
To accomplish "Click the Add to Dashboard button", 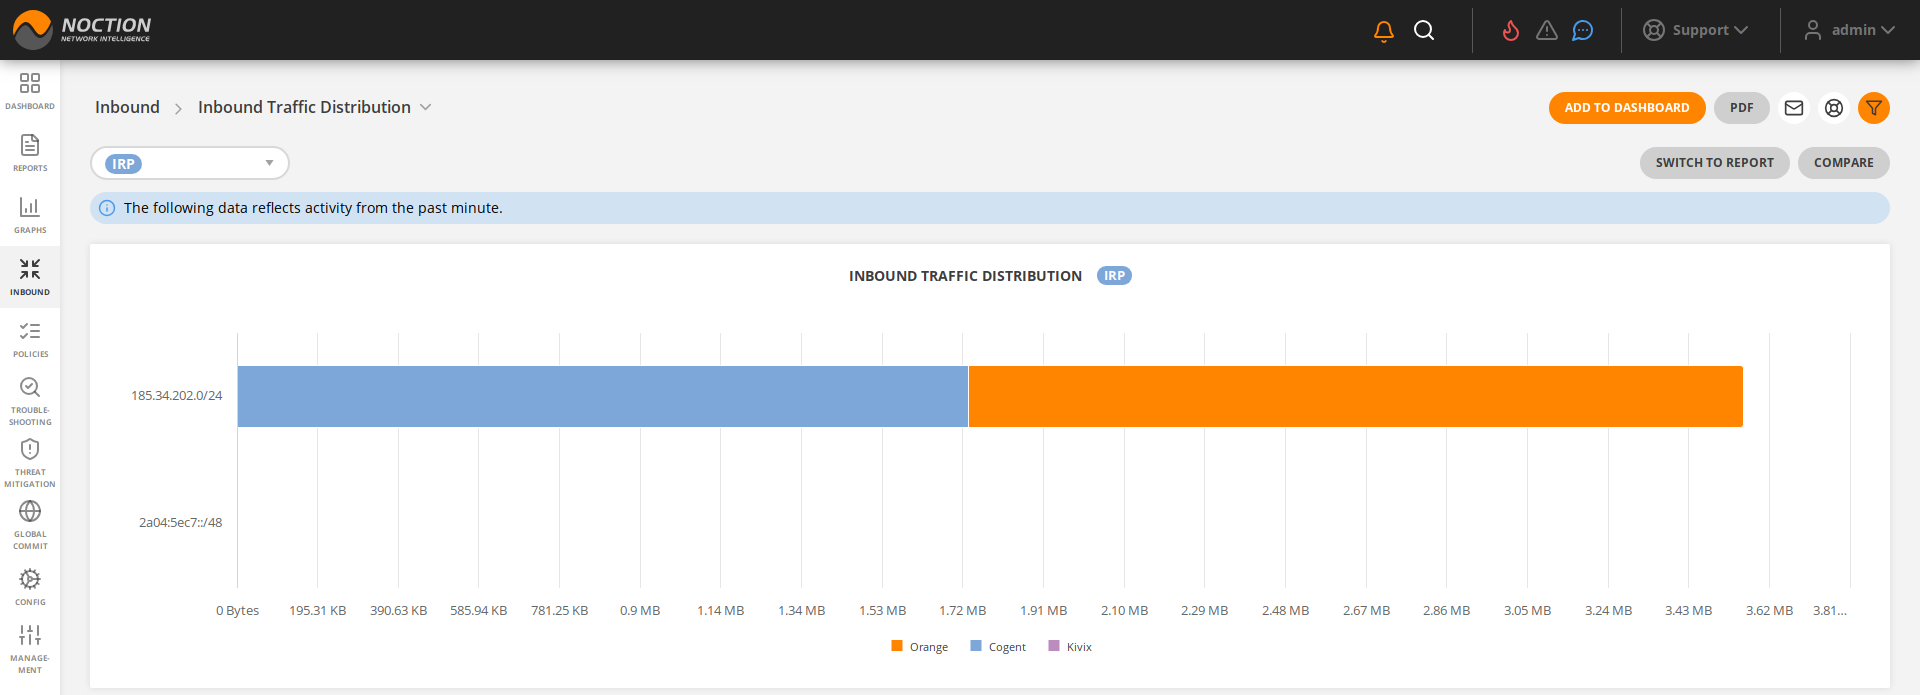I will pos(1626,108).
